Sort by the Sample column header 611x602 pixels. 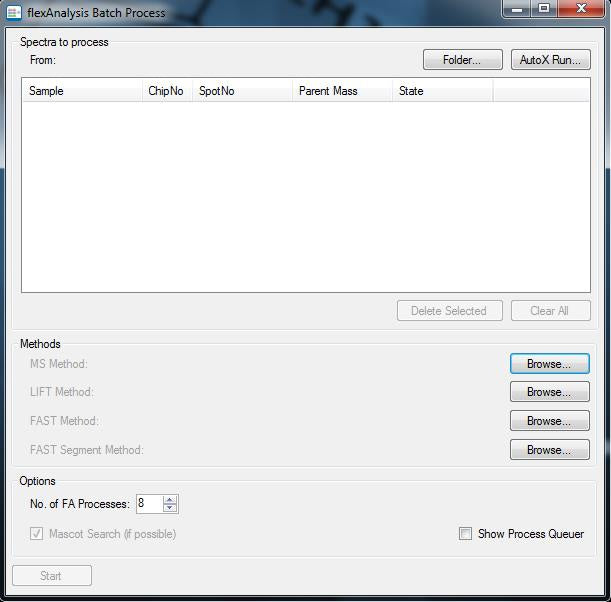(x=82, y=91)
